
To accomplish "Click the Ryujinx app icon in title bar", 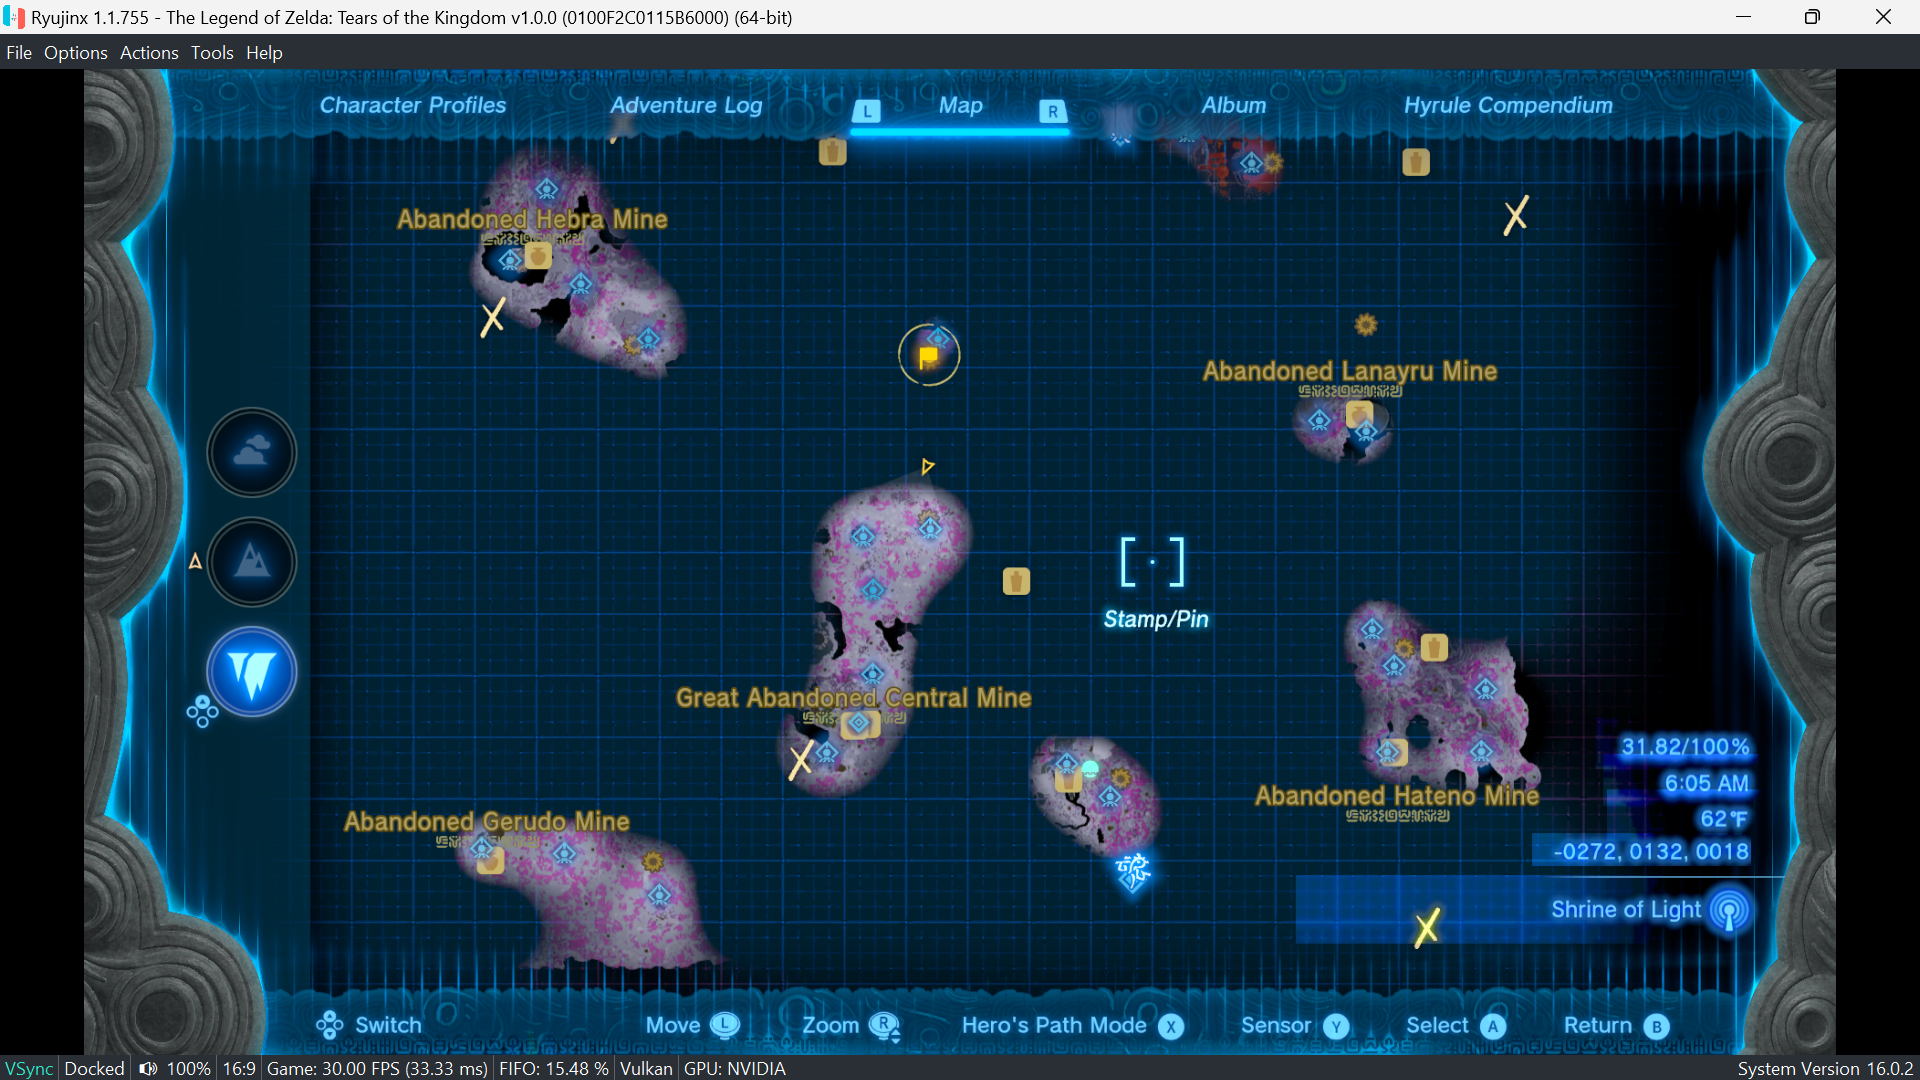I will (14, 17).
